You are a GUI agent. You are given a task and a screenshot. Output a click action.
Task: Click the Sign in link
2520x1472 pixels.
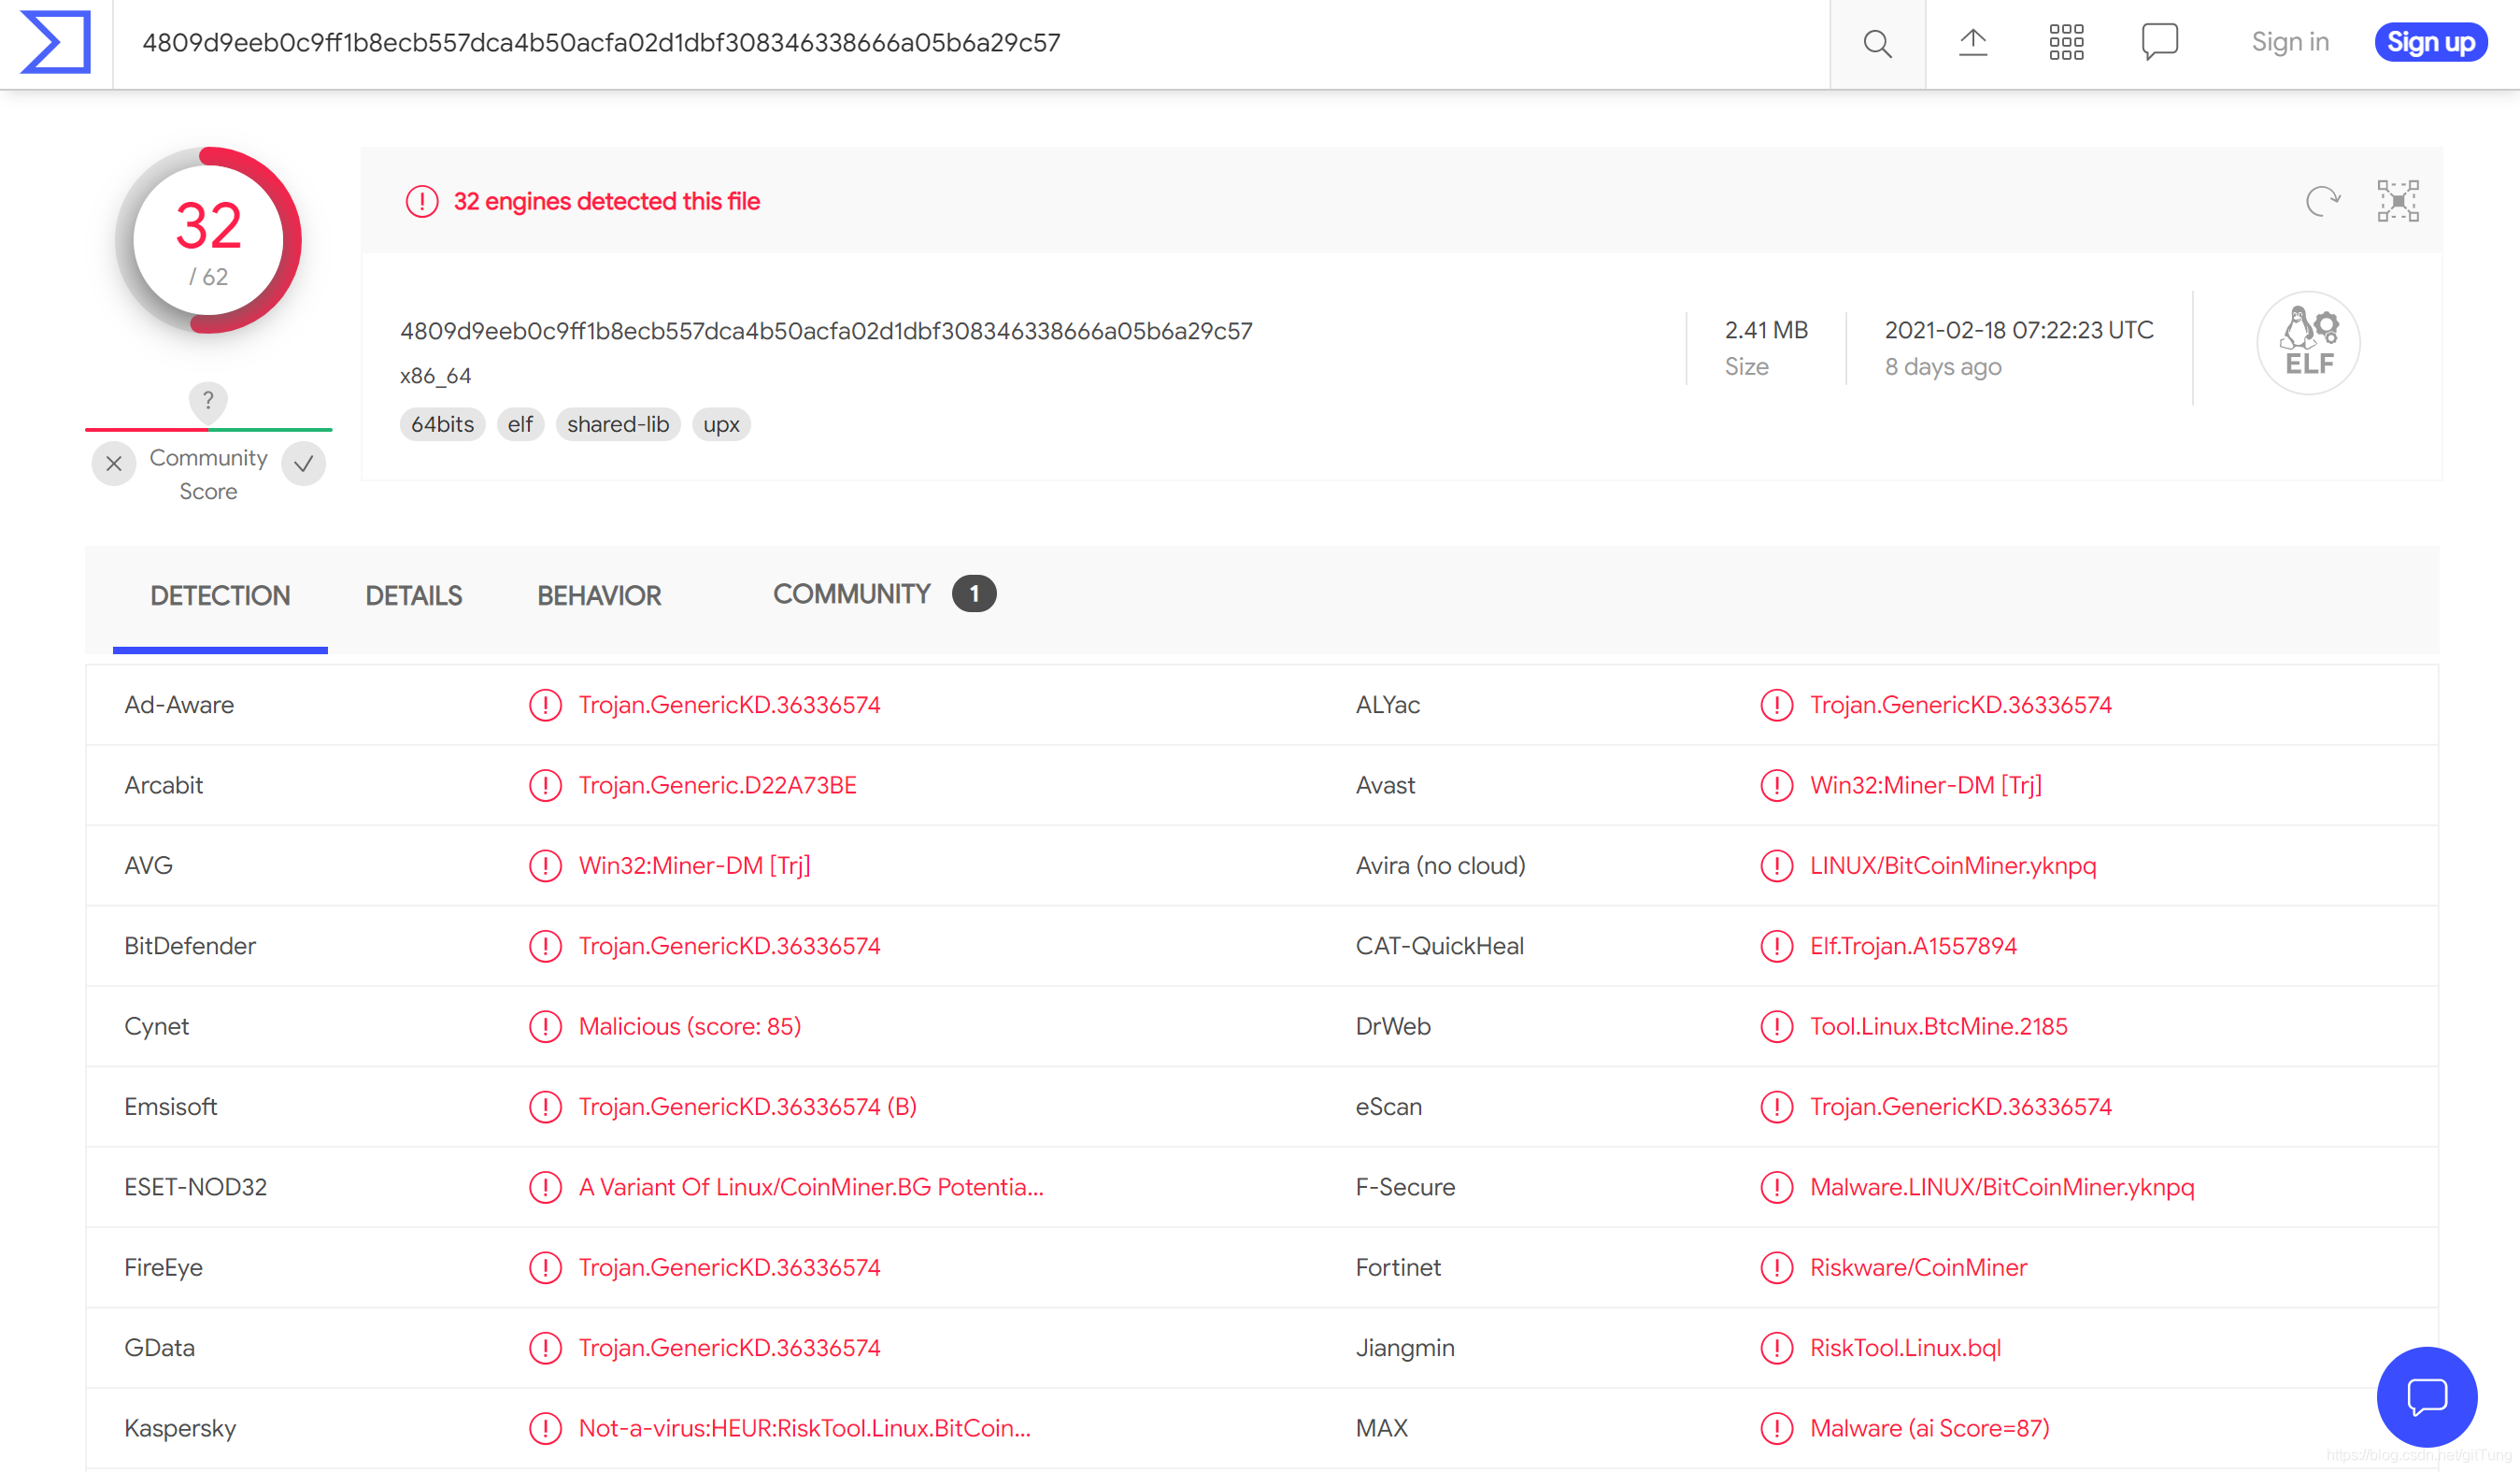coord(2289,42)
